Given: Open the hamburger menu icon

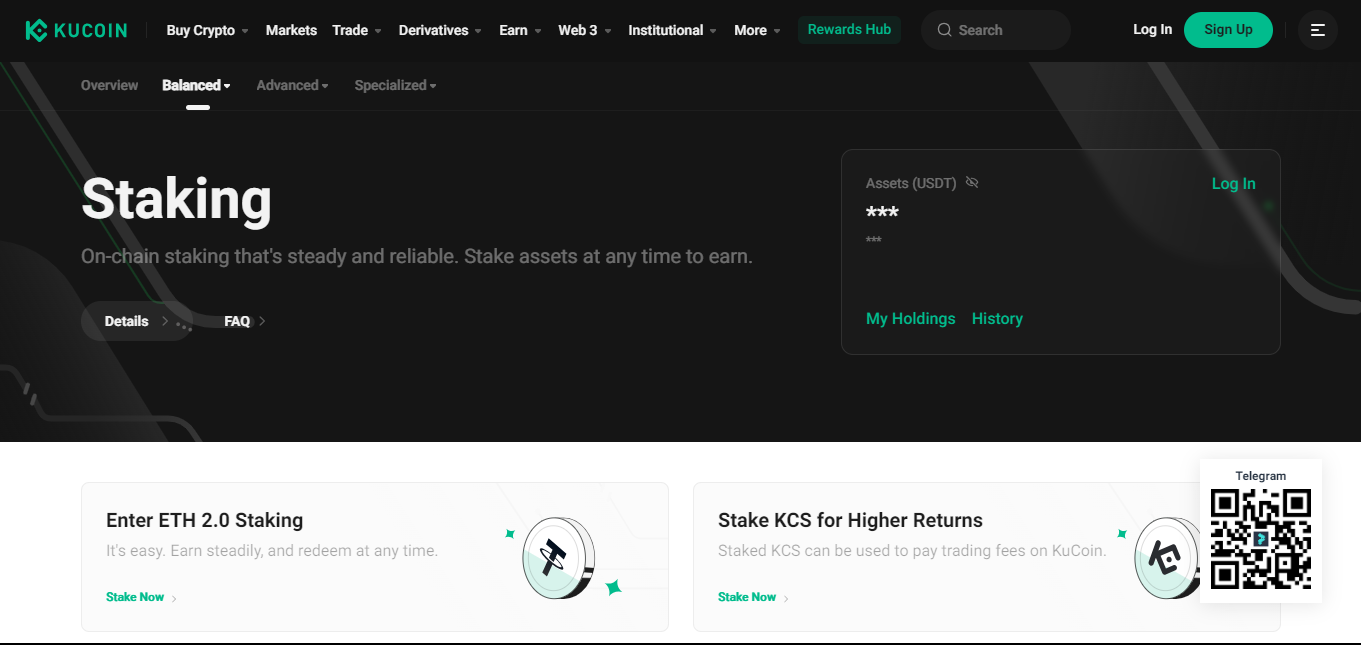Looking at the screenshot, I should point(1317,30).
